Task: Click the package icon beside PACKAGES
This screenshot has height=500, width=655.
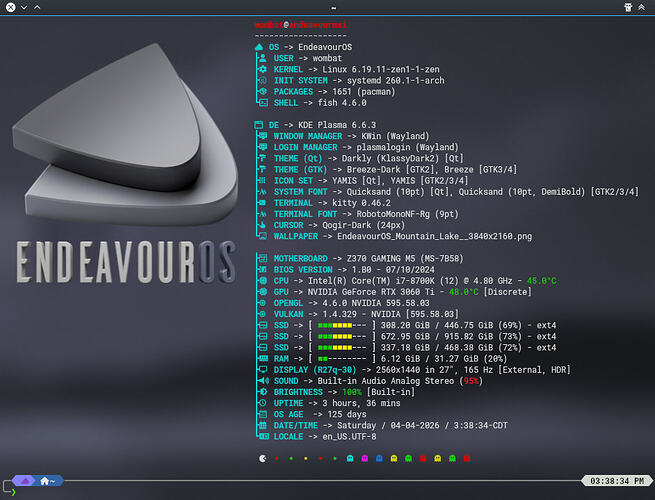Action: coord(263,91)
